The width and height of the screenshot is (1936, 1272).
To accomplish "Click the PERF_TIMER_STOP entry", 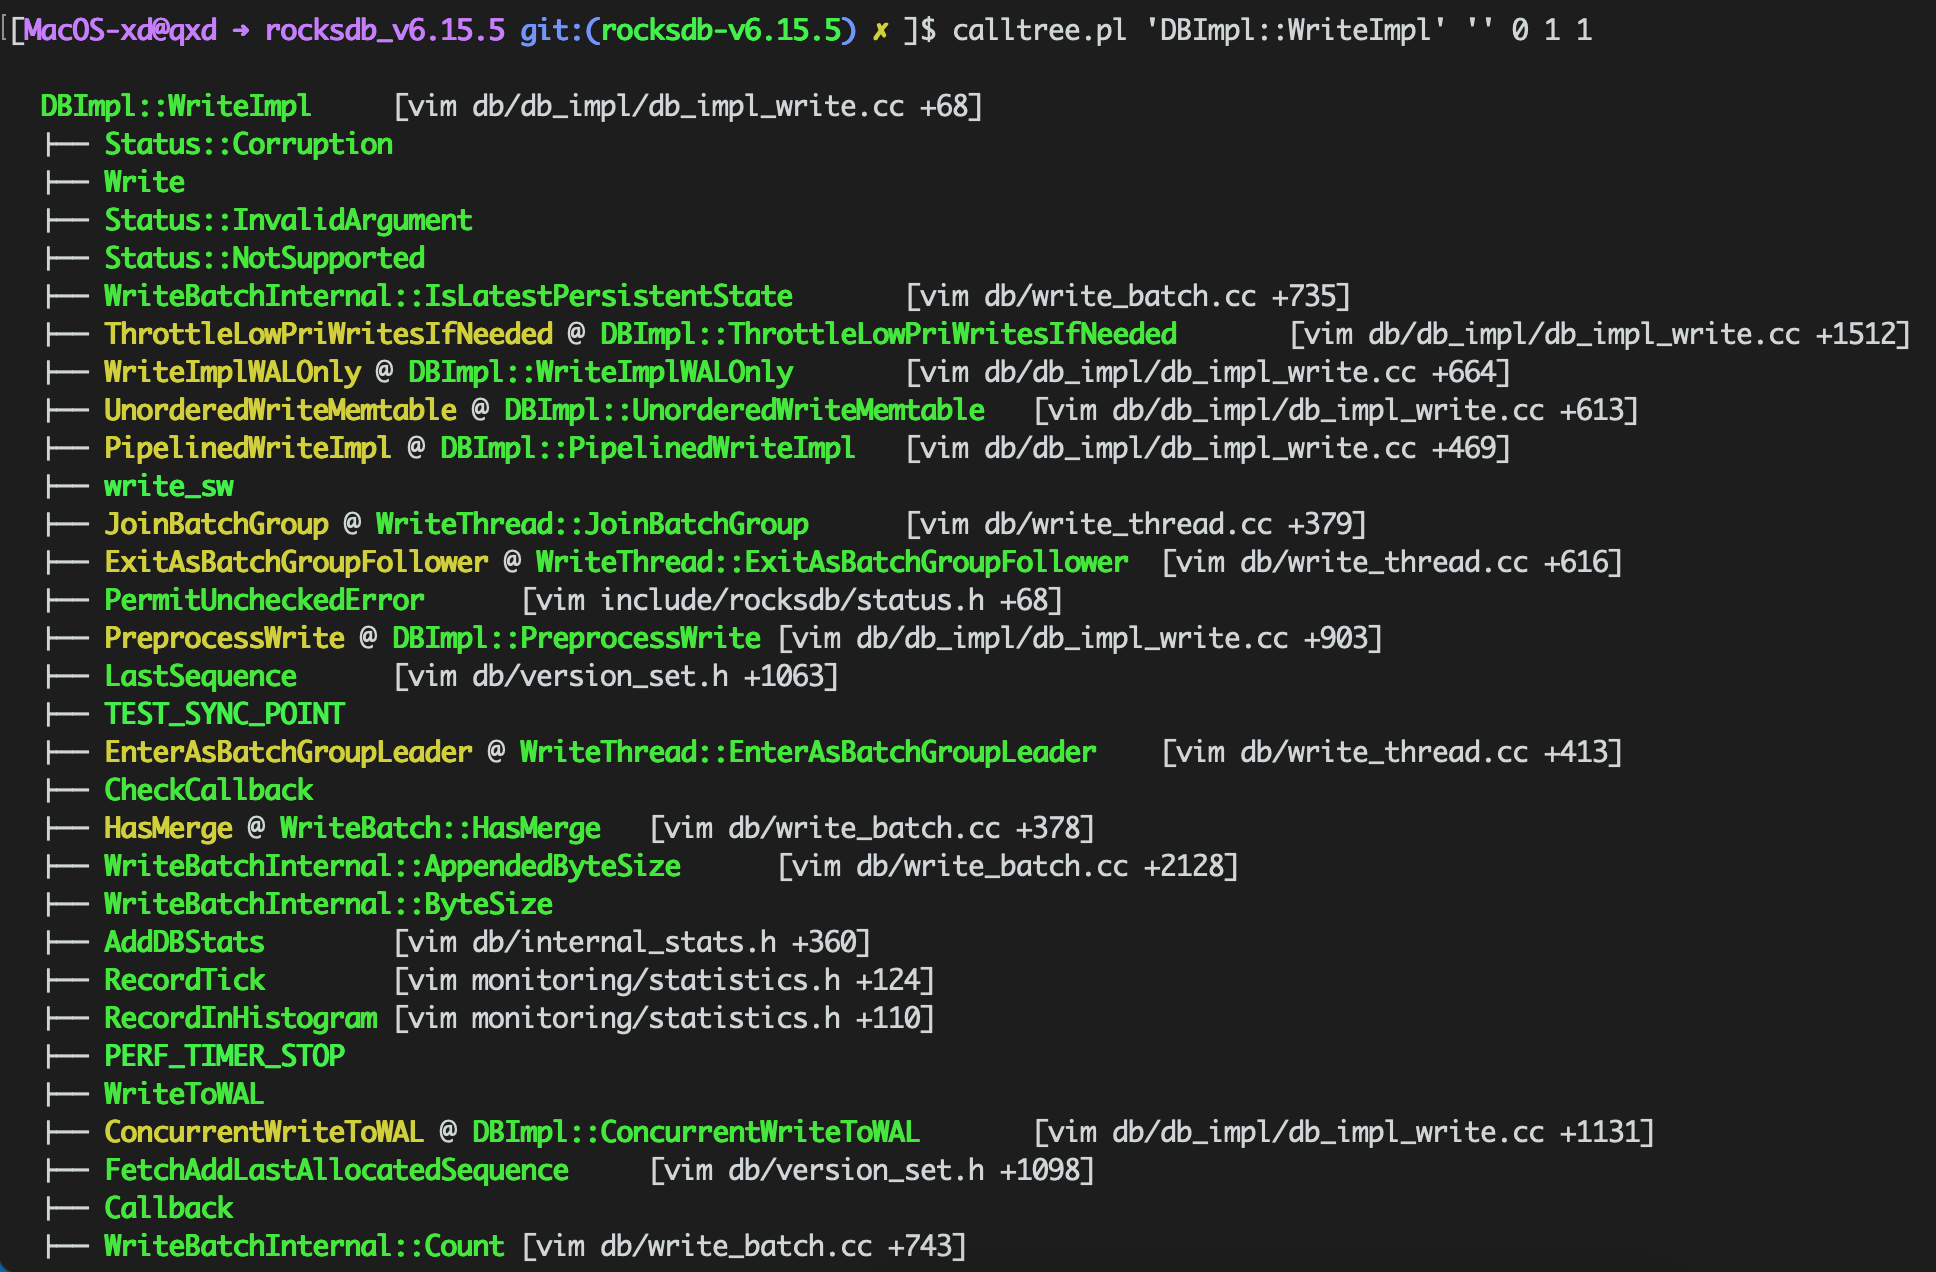I will (225, 1056).
